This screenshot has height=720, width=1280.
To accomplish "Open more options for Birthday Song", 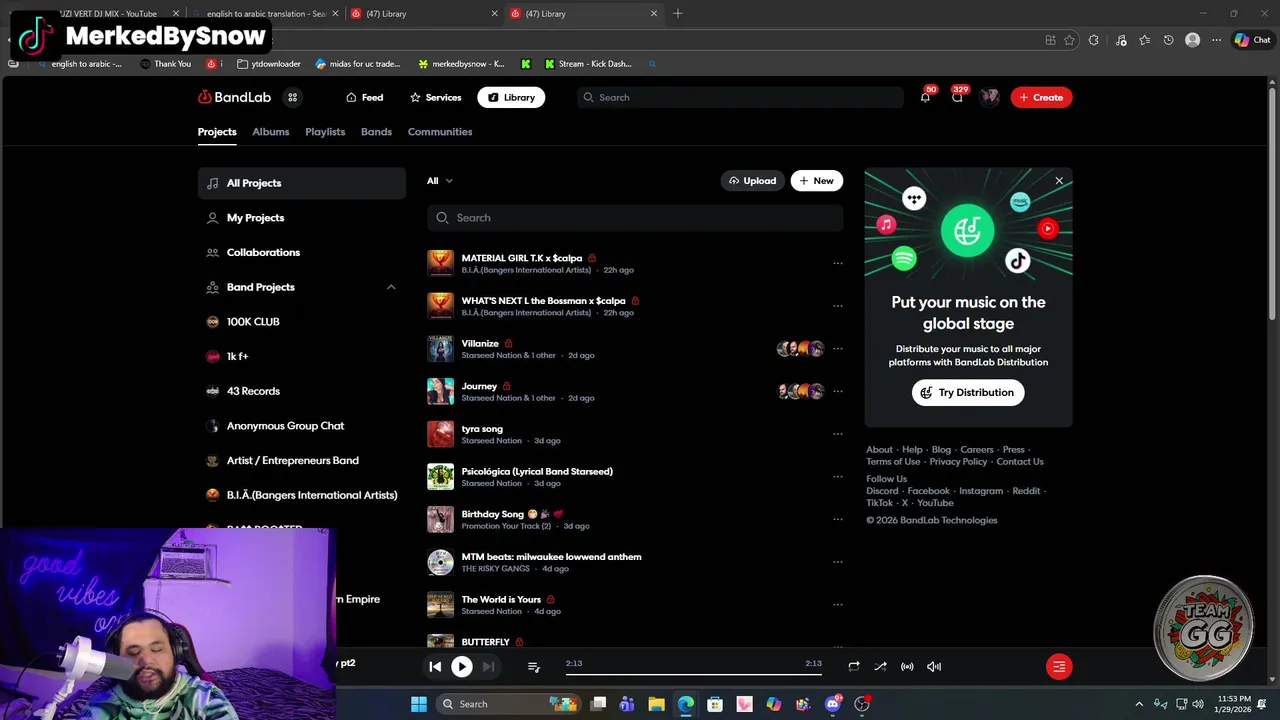I will (838, 519).
